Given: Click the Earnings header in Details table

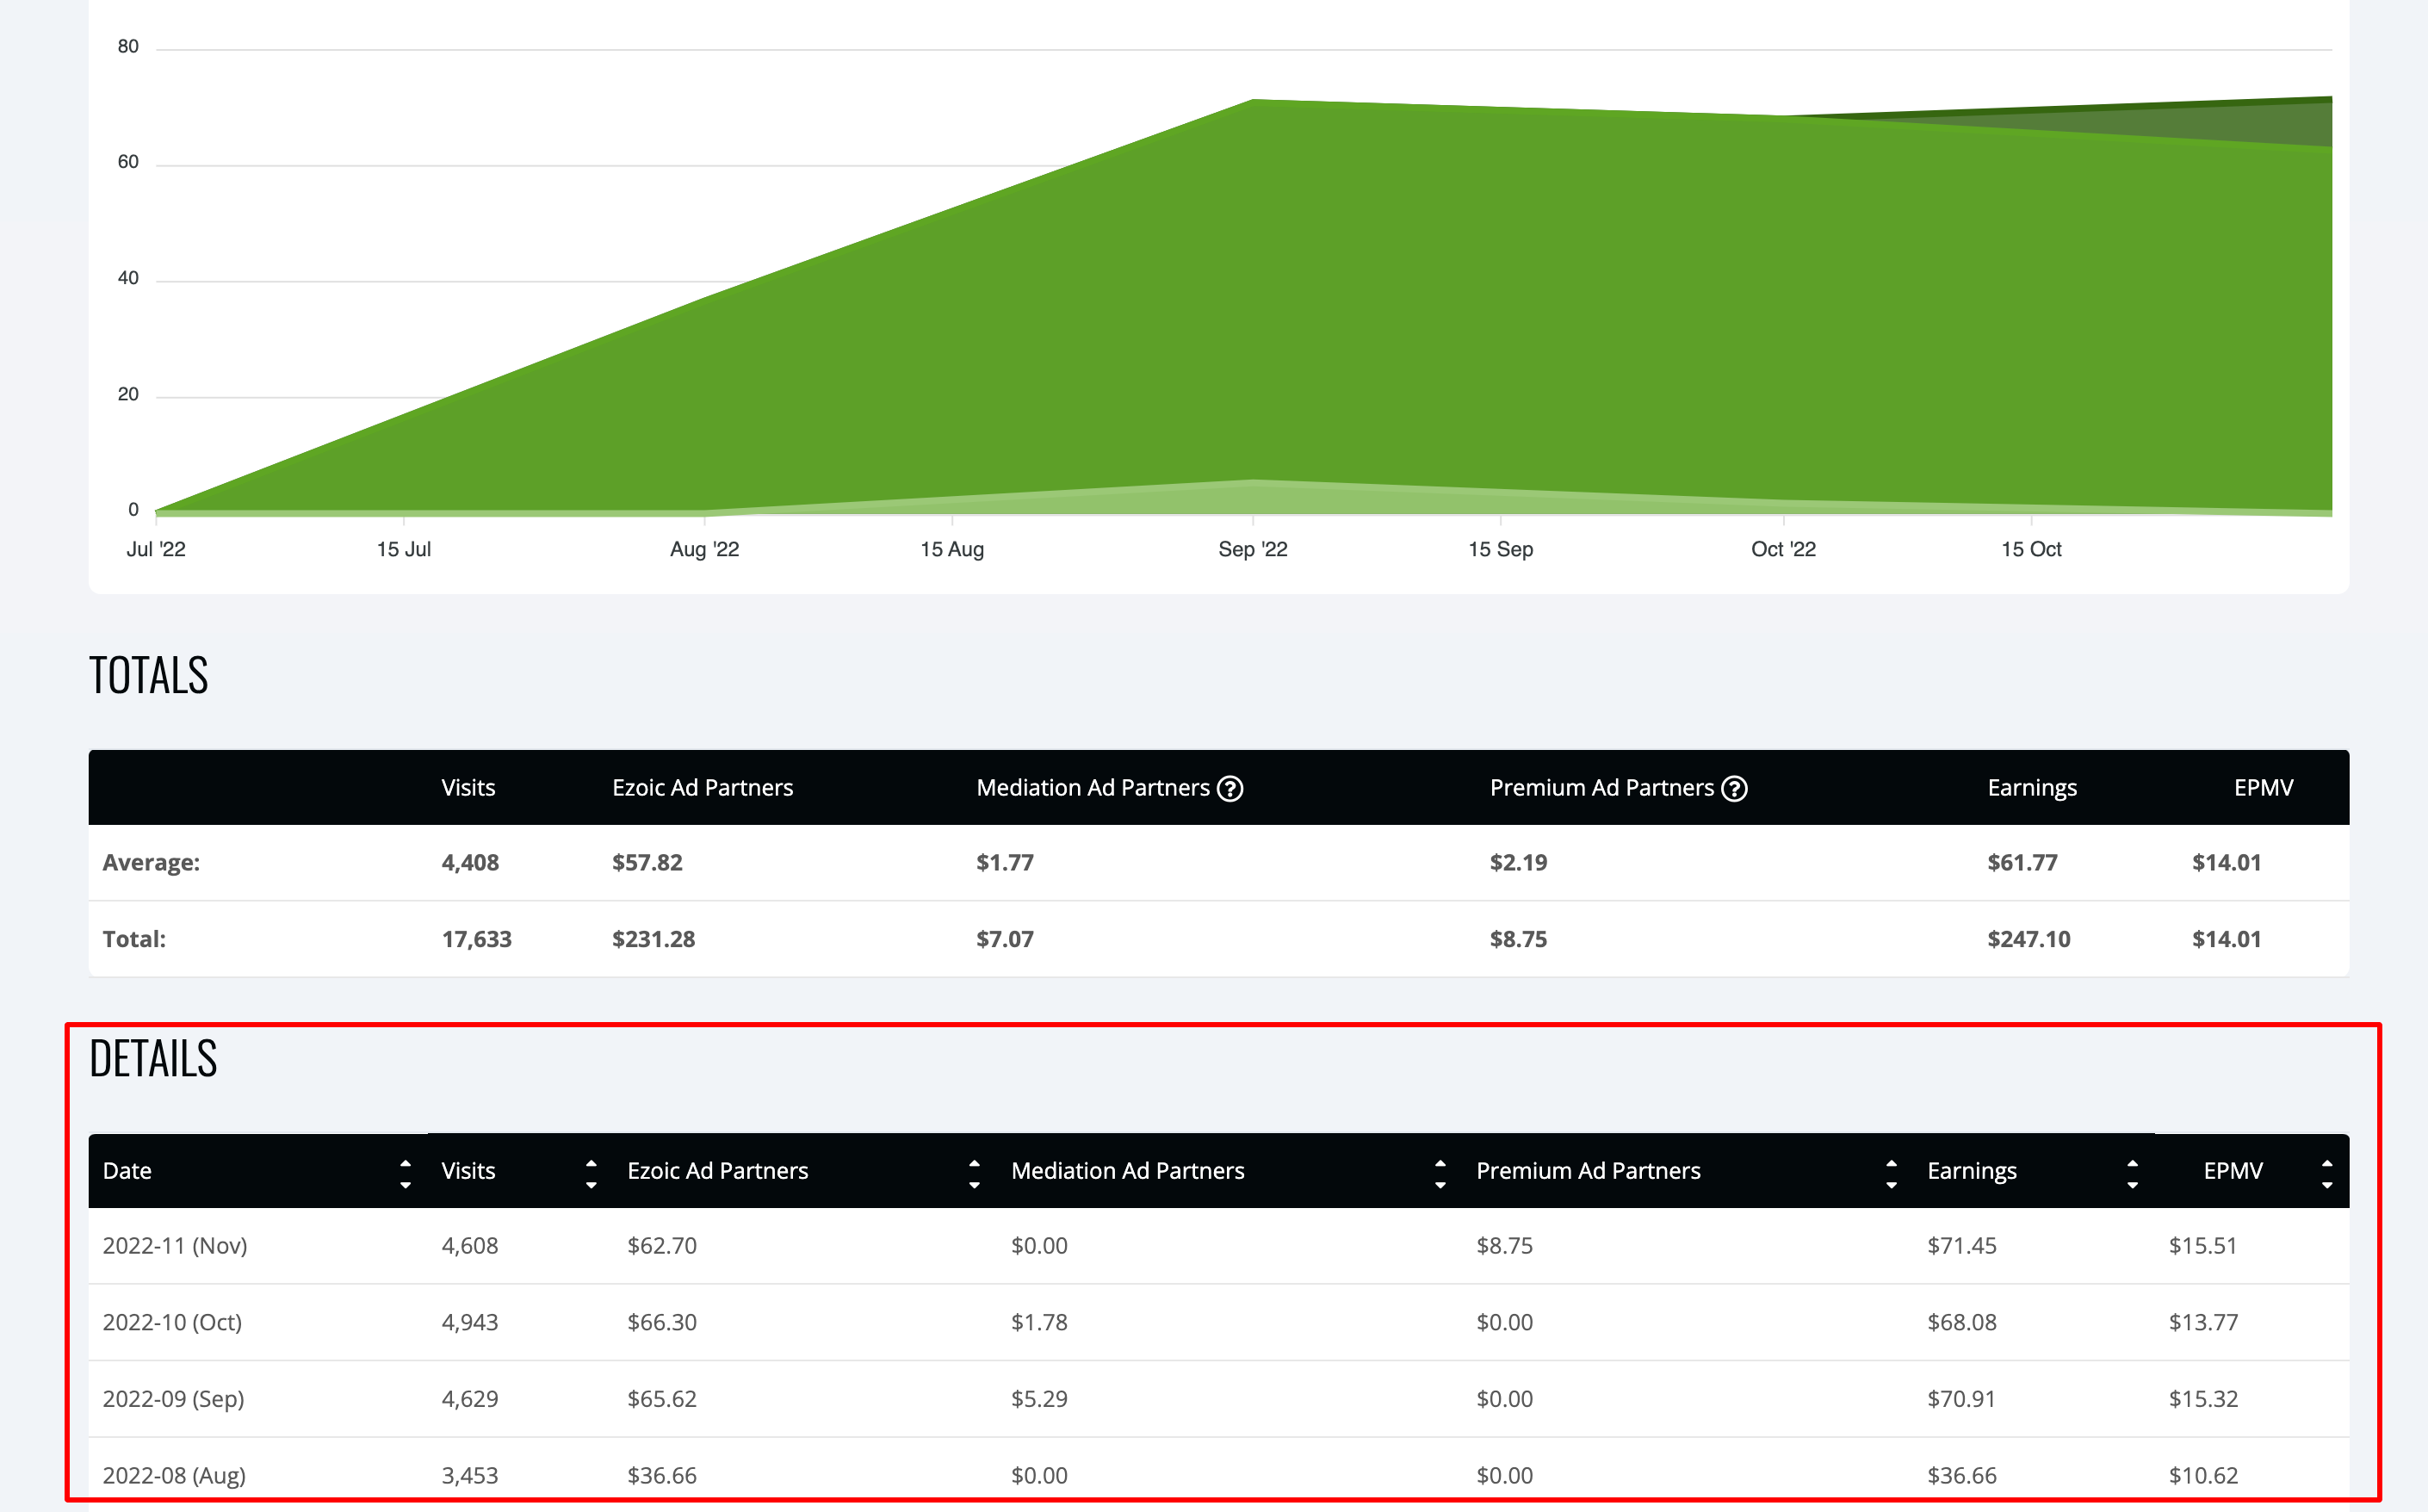Looking at the screenshot, I should (x=1971, y=1171).
